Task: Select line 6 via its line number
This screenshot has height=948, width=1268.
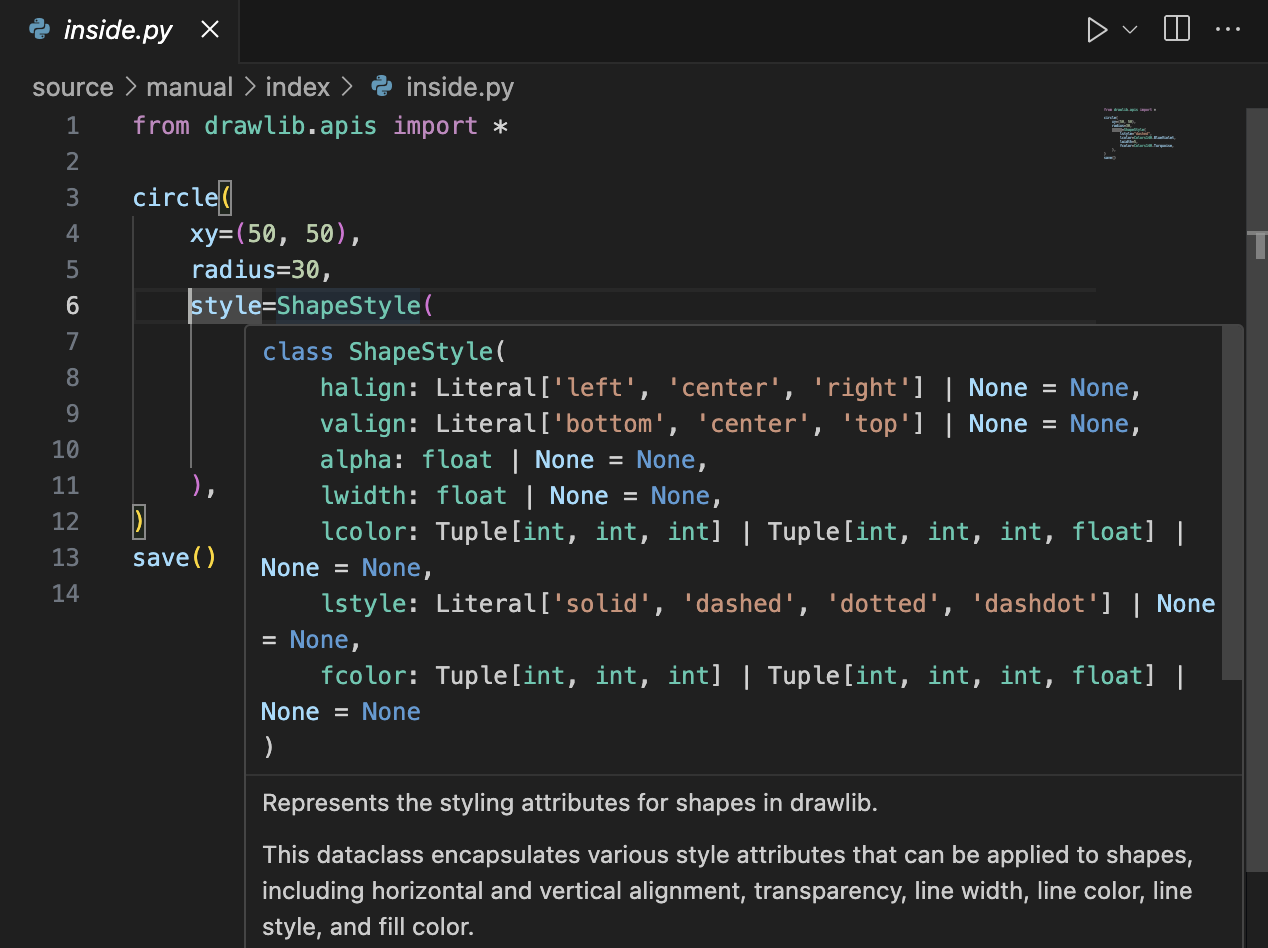Action: (x=72, y=305)
